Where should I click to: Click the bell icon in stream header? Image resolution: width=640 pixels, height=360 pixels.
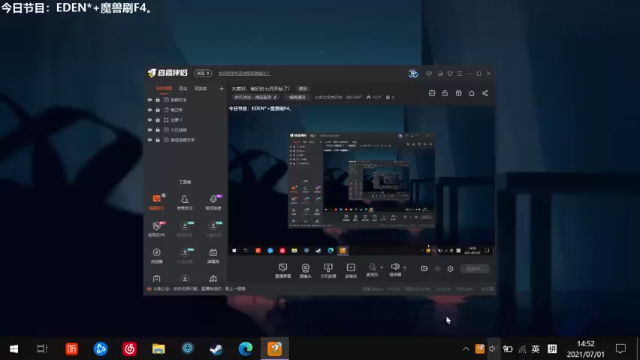(471, 93)
